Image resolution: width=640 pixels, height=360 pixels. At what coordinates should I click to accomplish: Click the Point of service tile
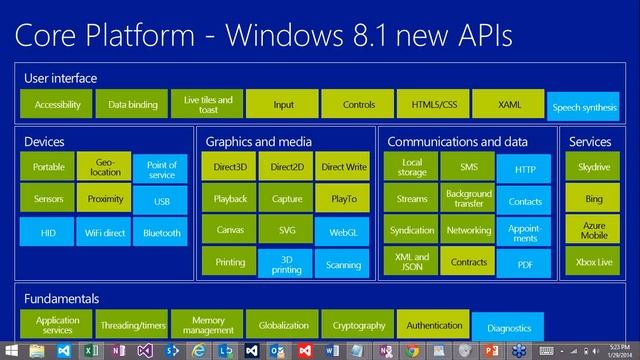[x=160, y=169]
